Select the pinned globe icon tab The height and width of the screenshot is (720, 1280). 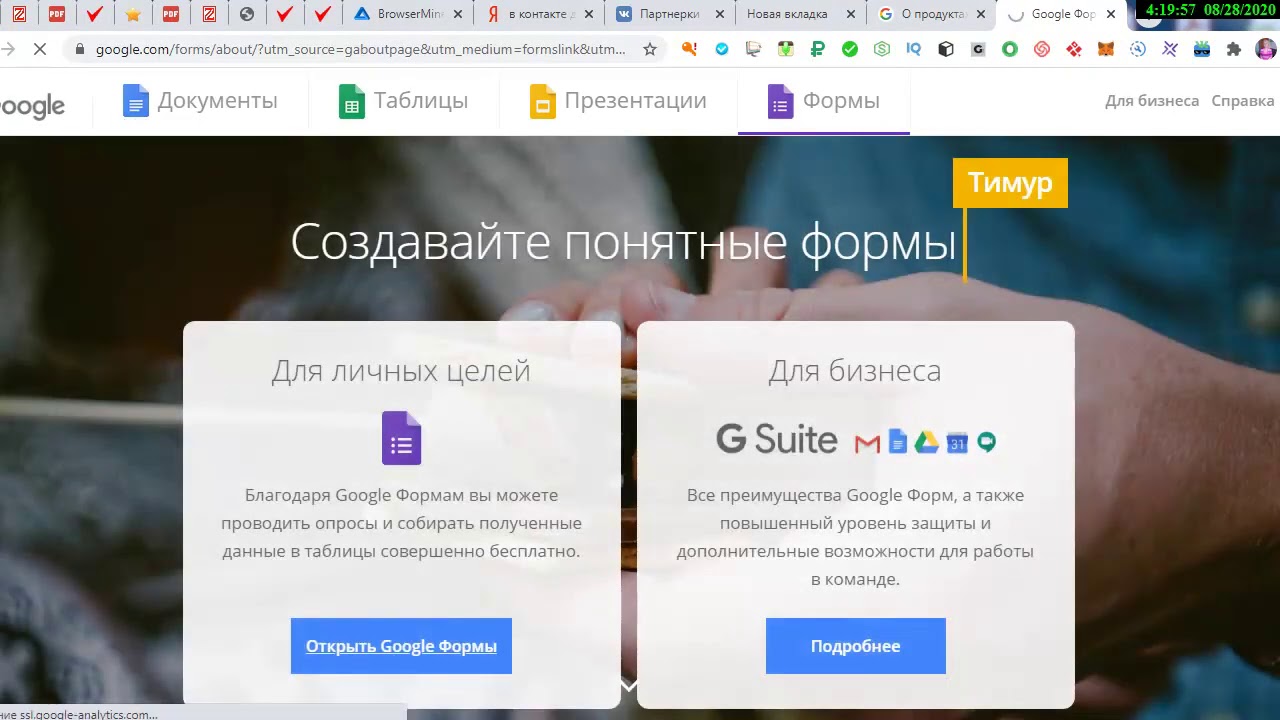(x=247, y=14)
